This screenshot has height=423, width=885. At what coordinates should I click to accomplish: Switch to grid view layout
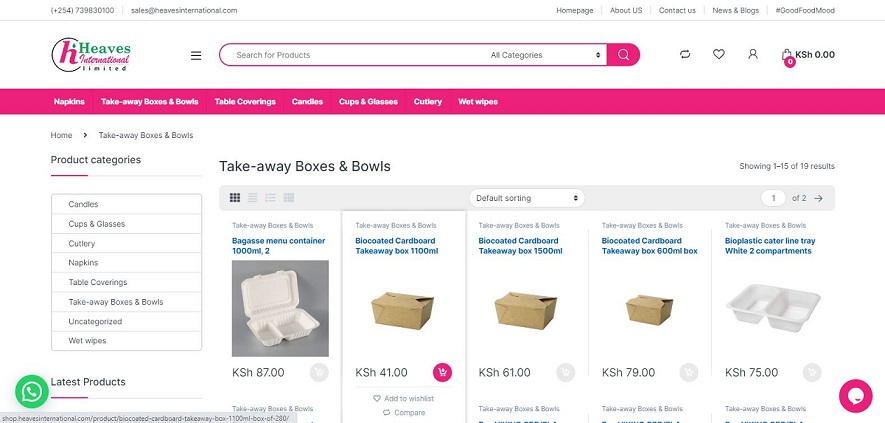pos(235,198)
